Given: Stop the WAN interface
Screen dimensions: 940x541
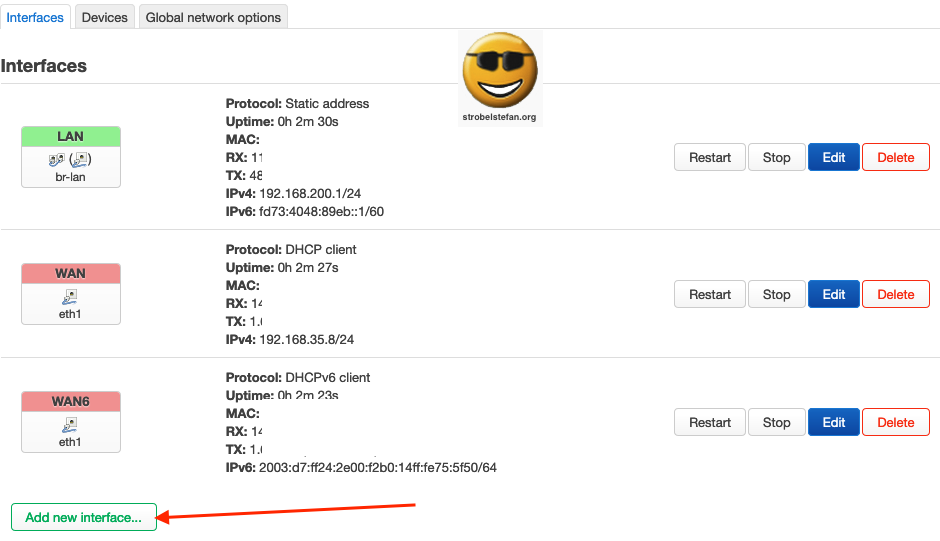Looking at the screenshot, I should click(x=776, y=294).
